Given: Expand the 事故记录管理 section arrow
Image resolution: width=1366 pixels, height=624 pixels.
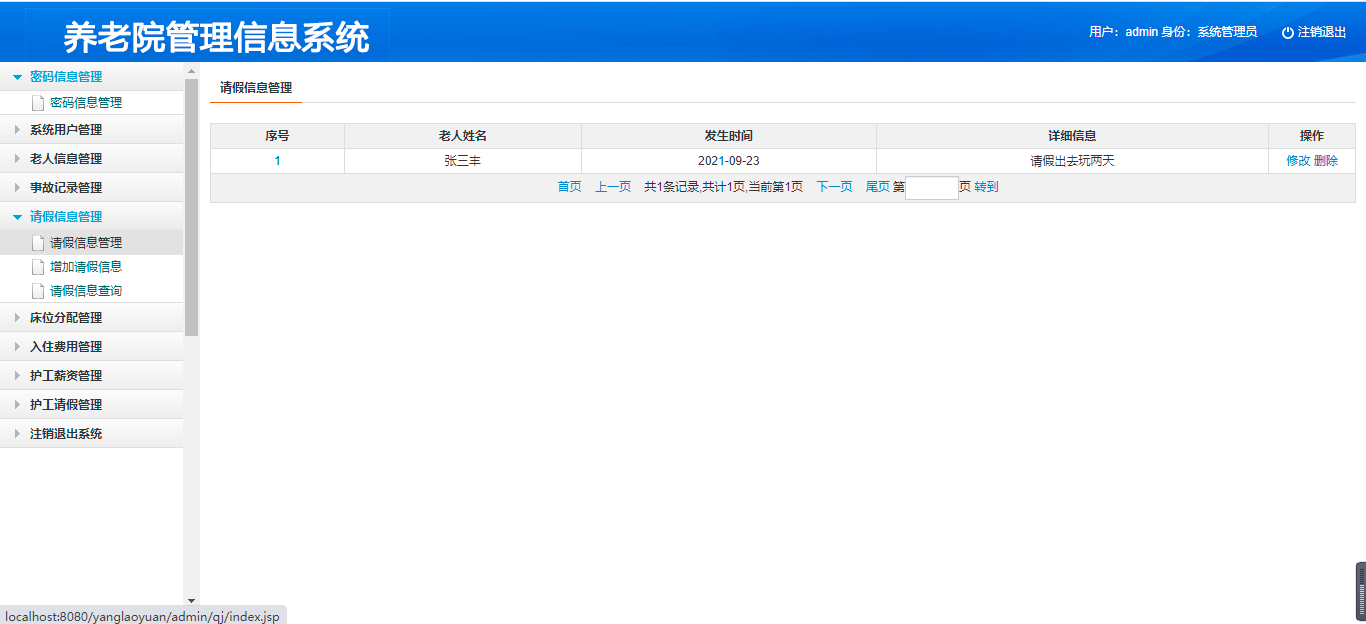Looking at the screenshot, I should tap(17, 188).
